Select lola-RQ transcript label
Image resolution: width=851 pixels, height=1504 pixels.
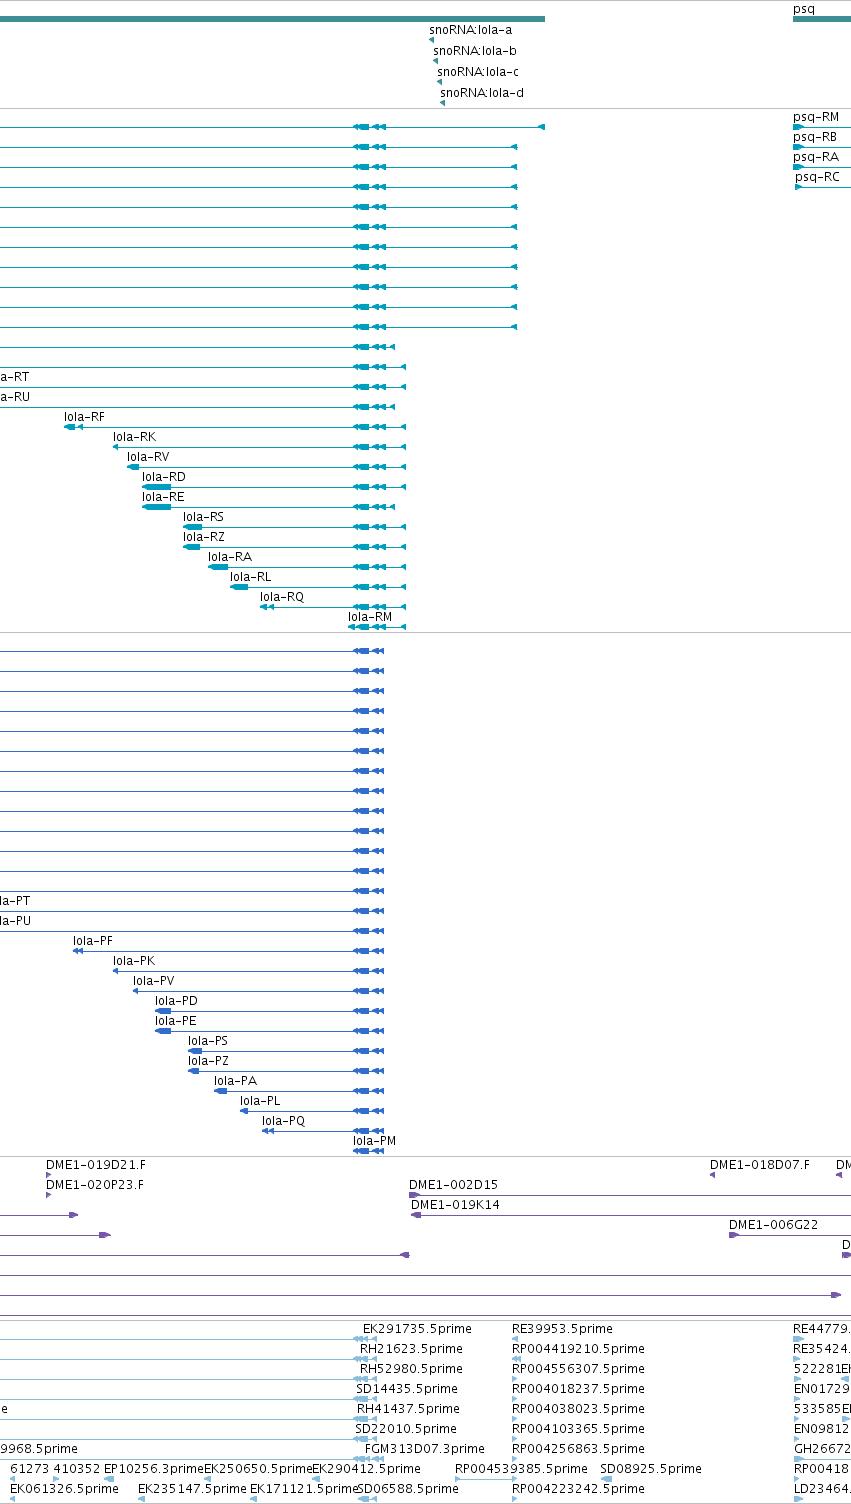pos(282,597)
